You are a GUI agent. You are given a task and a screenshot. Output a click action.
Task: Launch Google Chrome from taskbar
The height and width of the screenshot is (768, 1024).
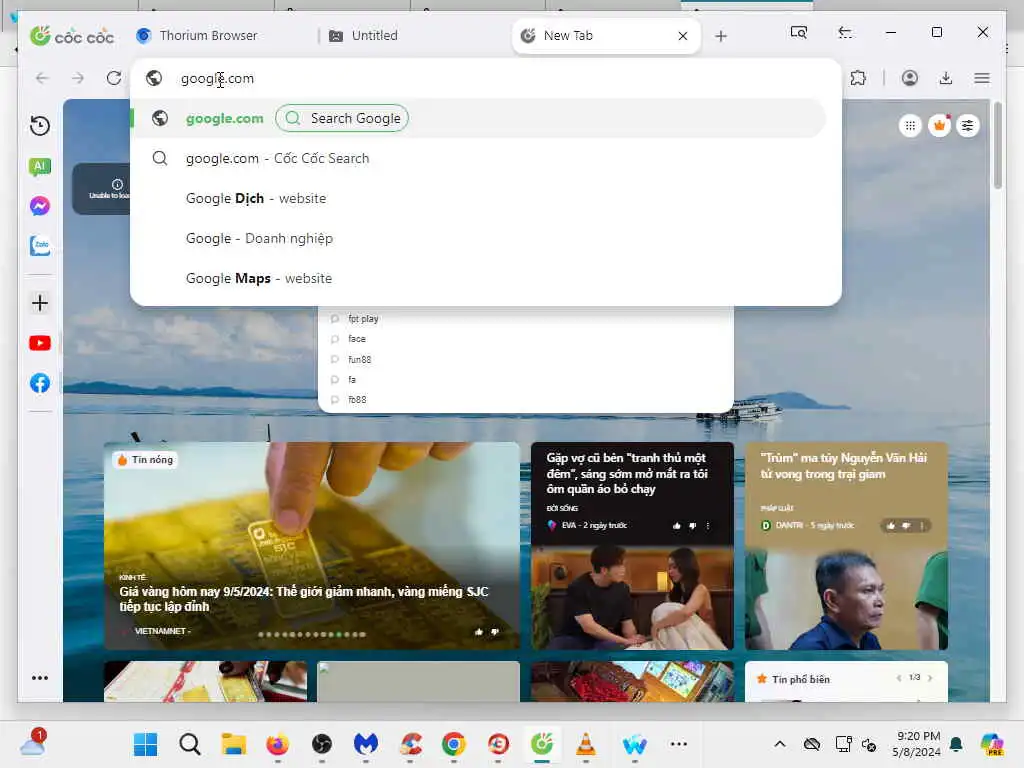pyautogui.click(x=454, y=744)
